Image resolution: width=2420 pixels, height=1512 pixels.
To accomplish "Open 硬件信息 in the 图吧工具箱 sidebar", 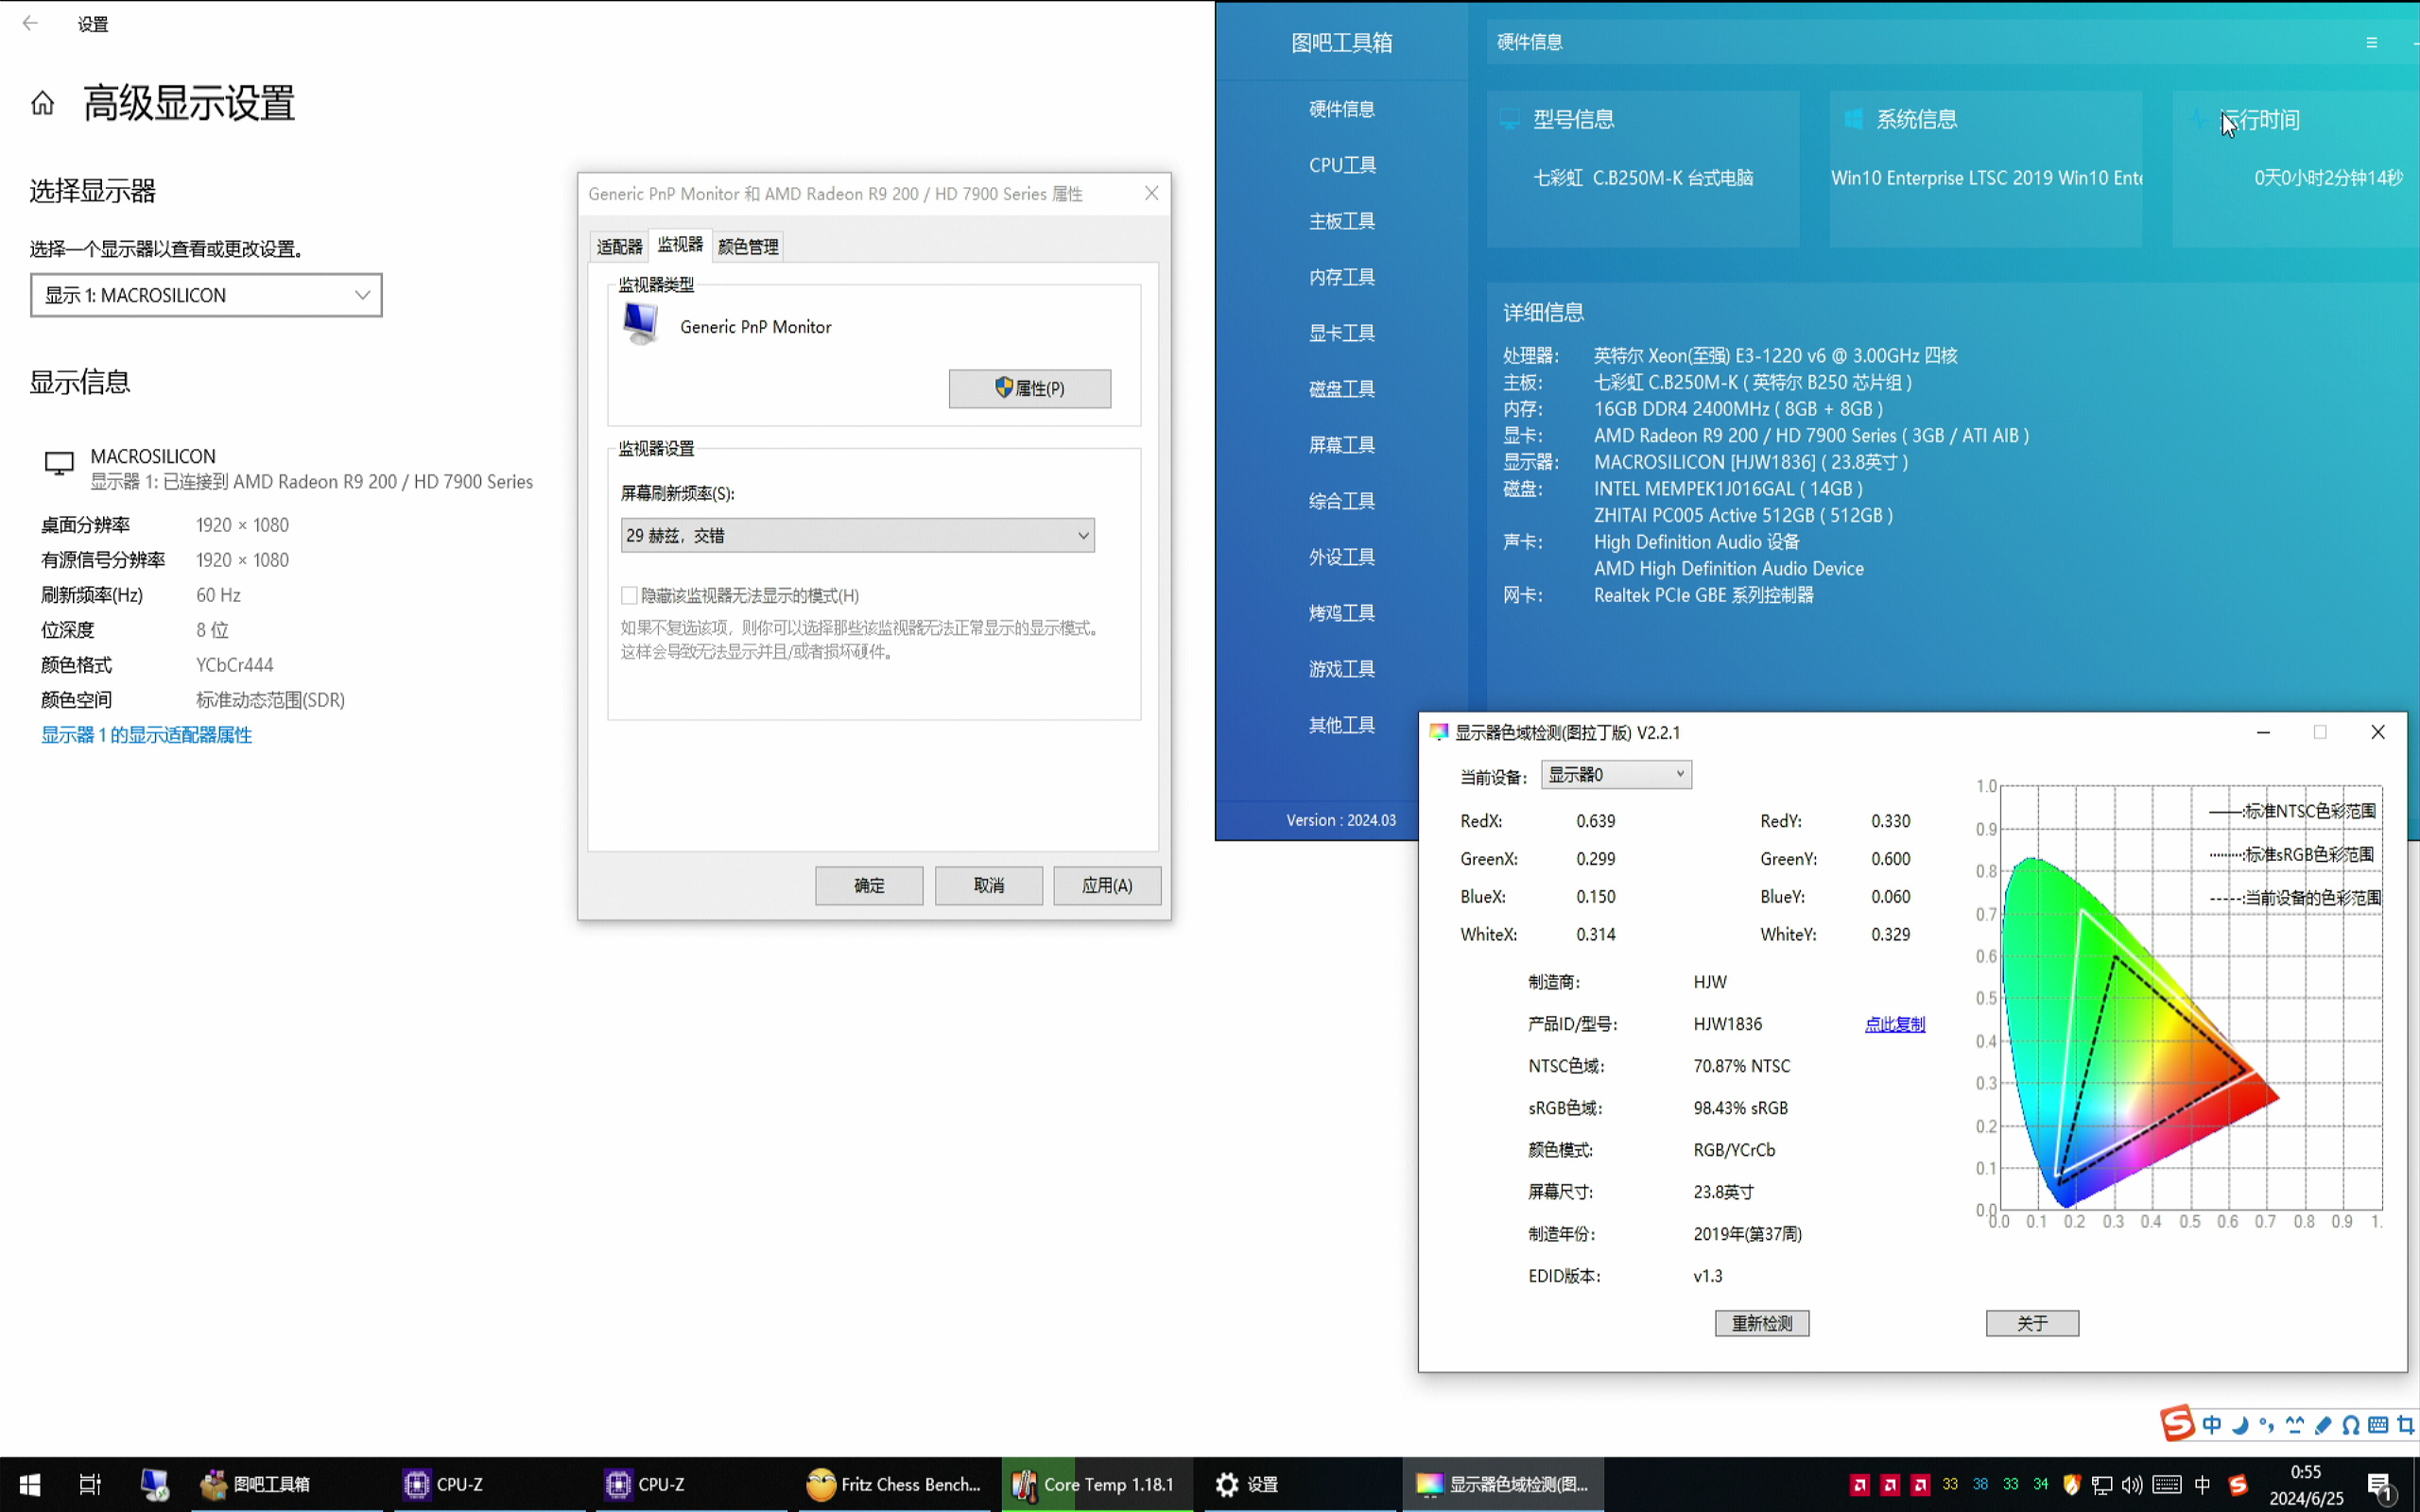I will pos(1342,109).
